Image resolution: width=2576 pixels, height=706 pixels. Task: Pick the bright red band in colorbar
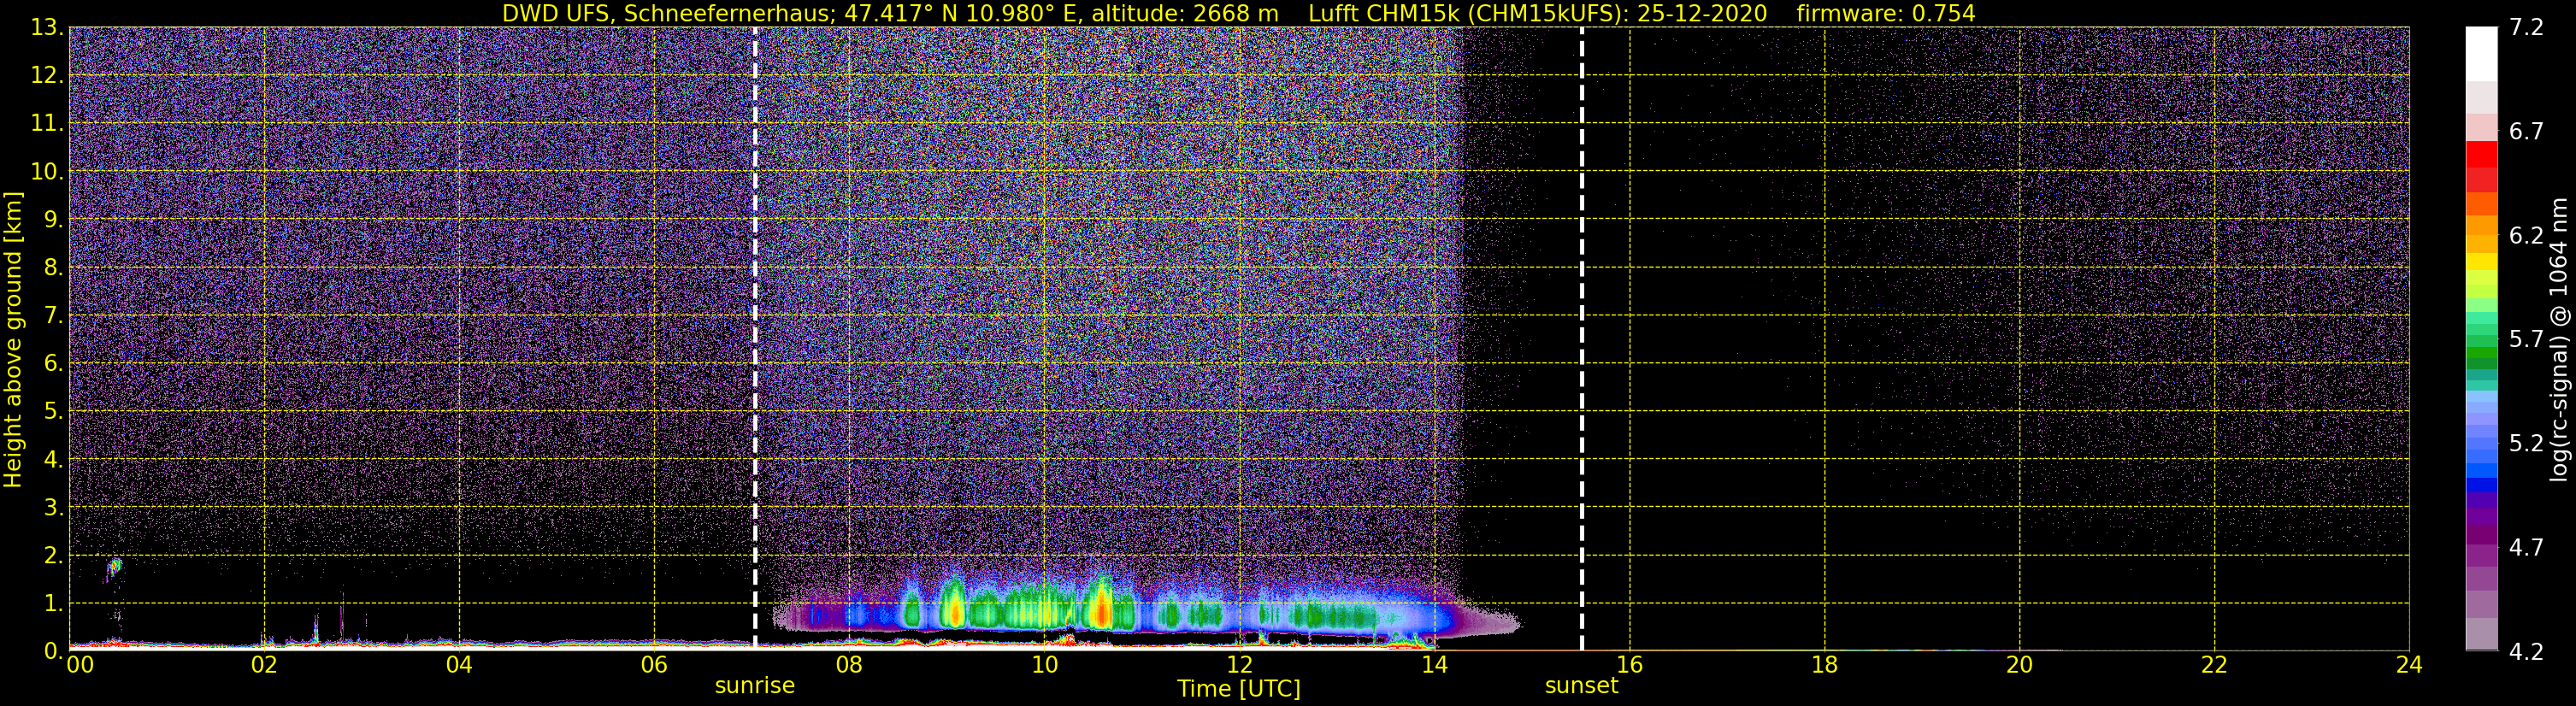(x=2482, y=155)
